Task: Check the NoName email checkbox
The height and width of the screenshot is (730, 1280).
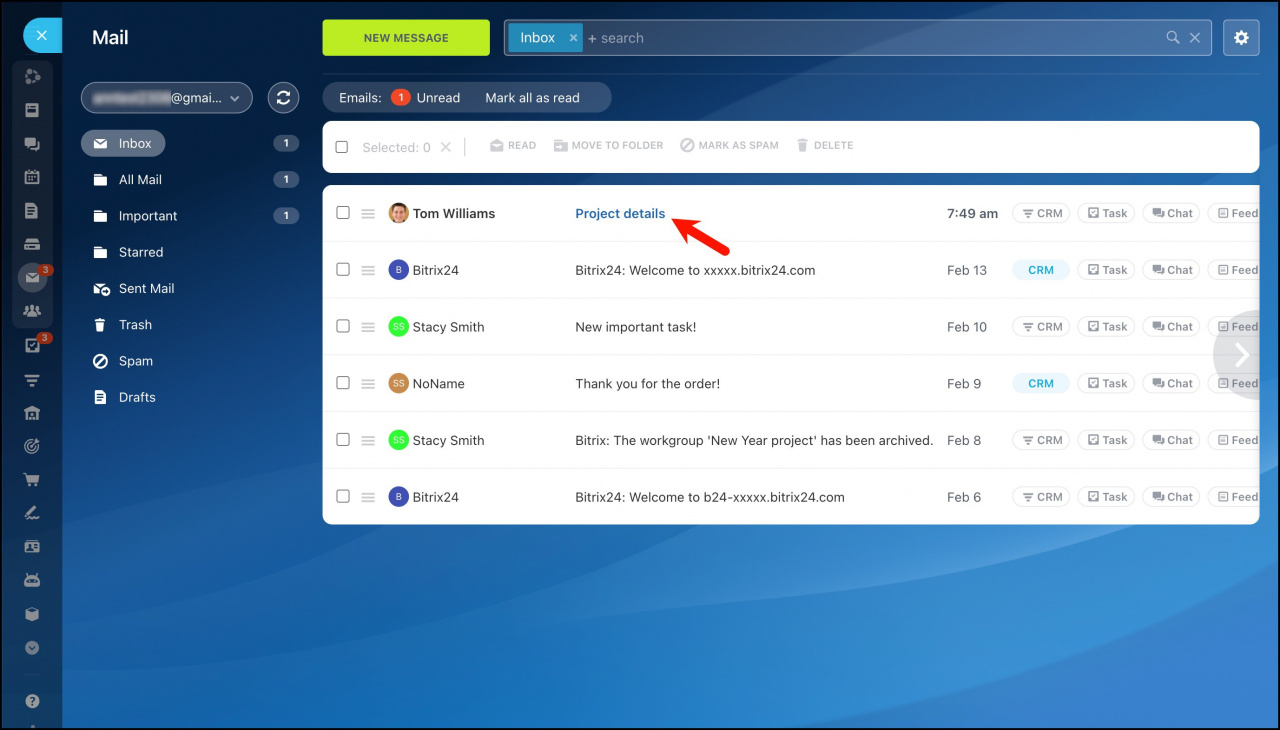Action: (x=343, y=383)
